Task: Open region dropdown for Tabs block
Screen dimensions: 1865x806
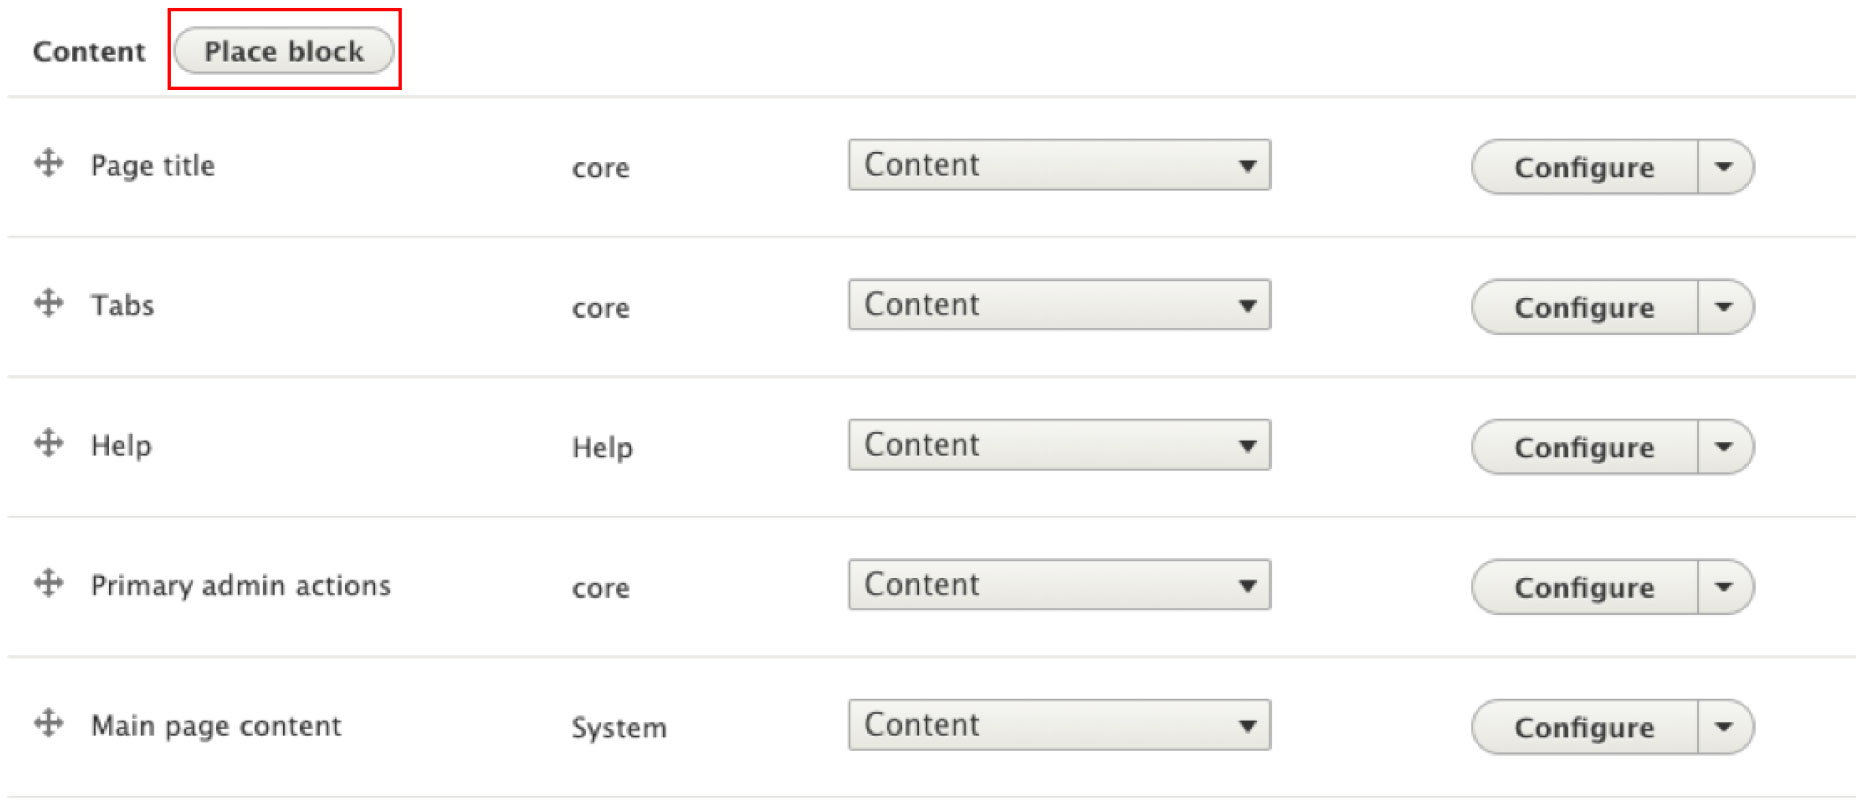Action: point(1059,305)
